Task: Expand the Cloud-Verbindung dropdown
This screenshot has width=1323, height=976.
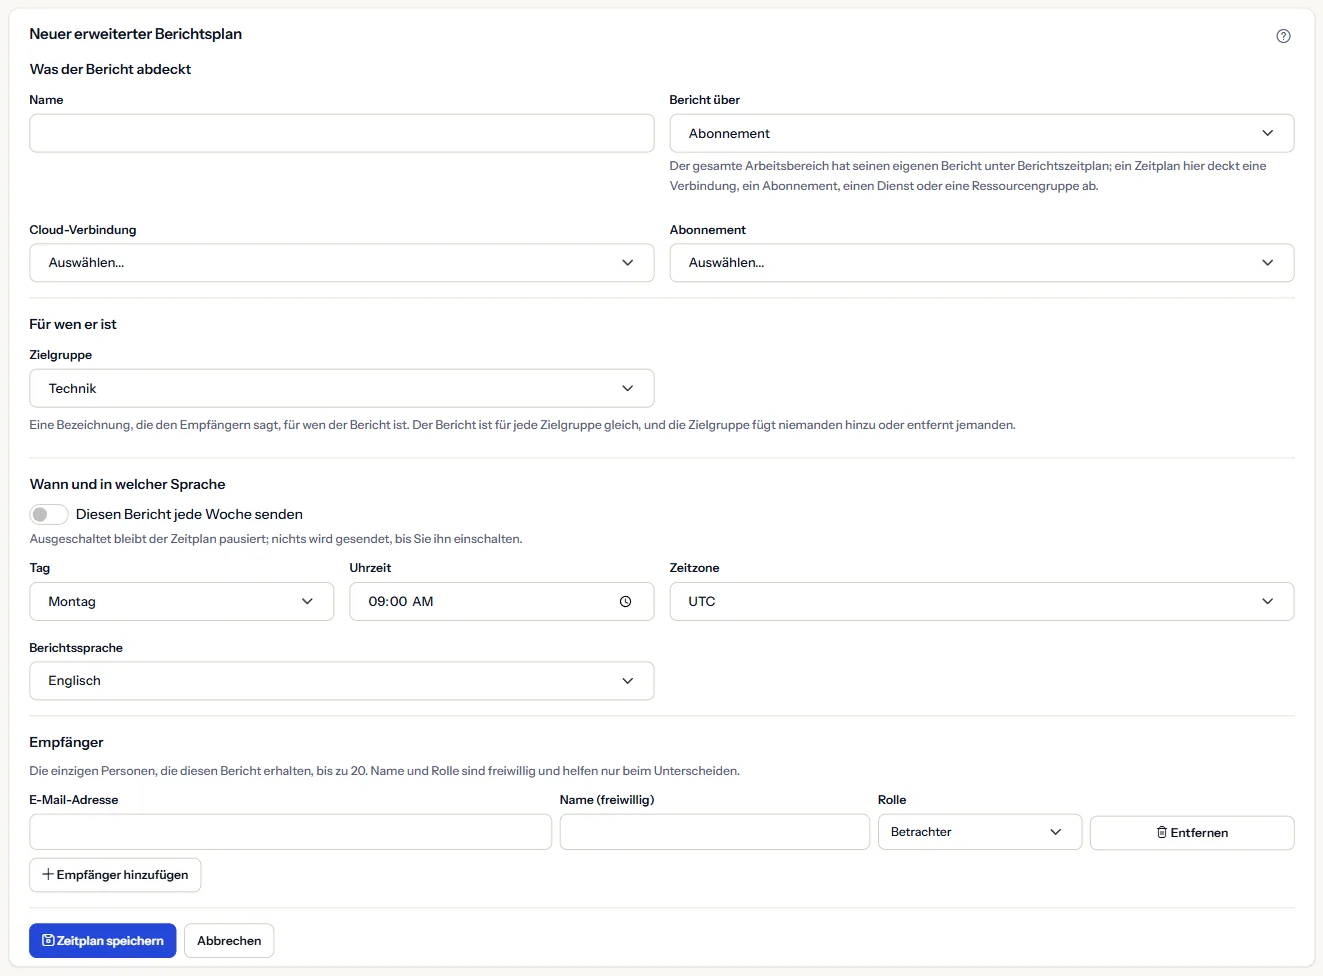Action: 341,263
